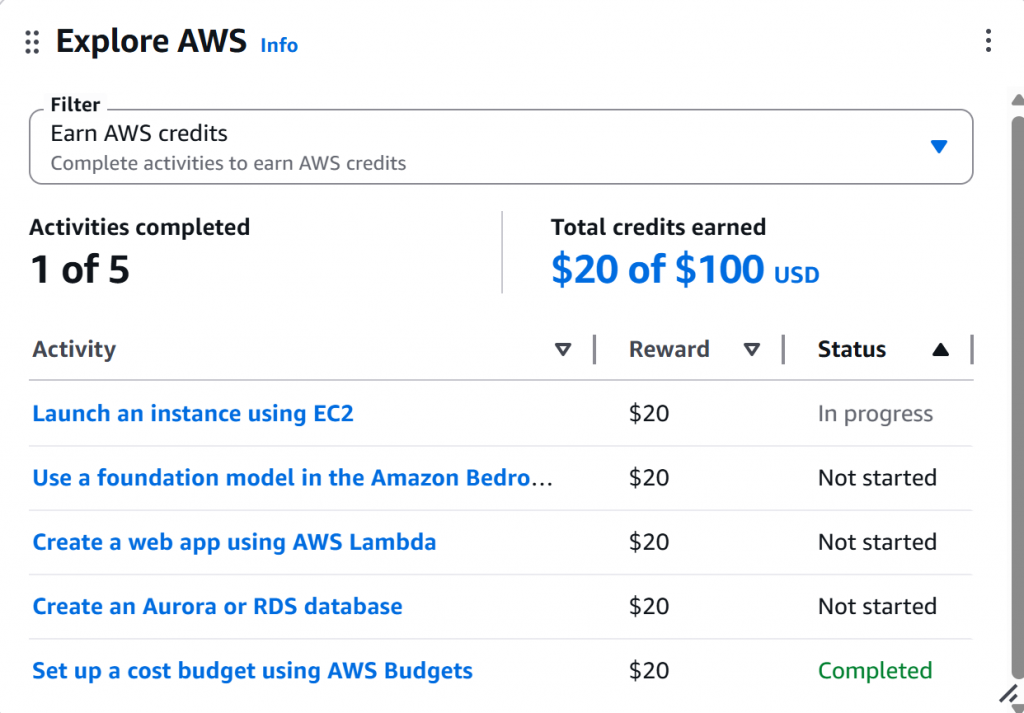
Task: Click the widget drag handle dots icon
Action: click(32, 42)
